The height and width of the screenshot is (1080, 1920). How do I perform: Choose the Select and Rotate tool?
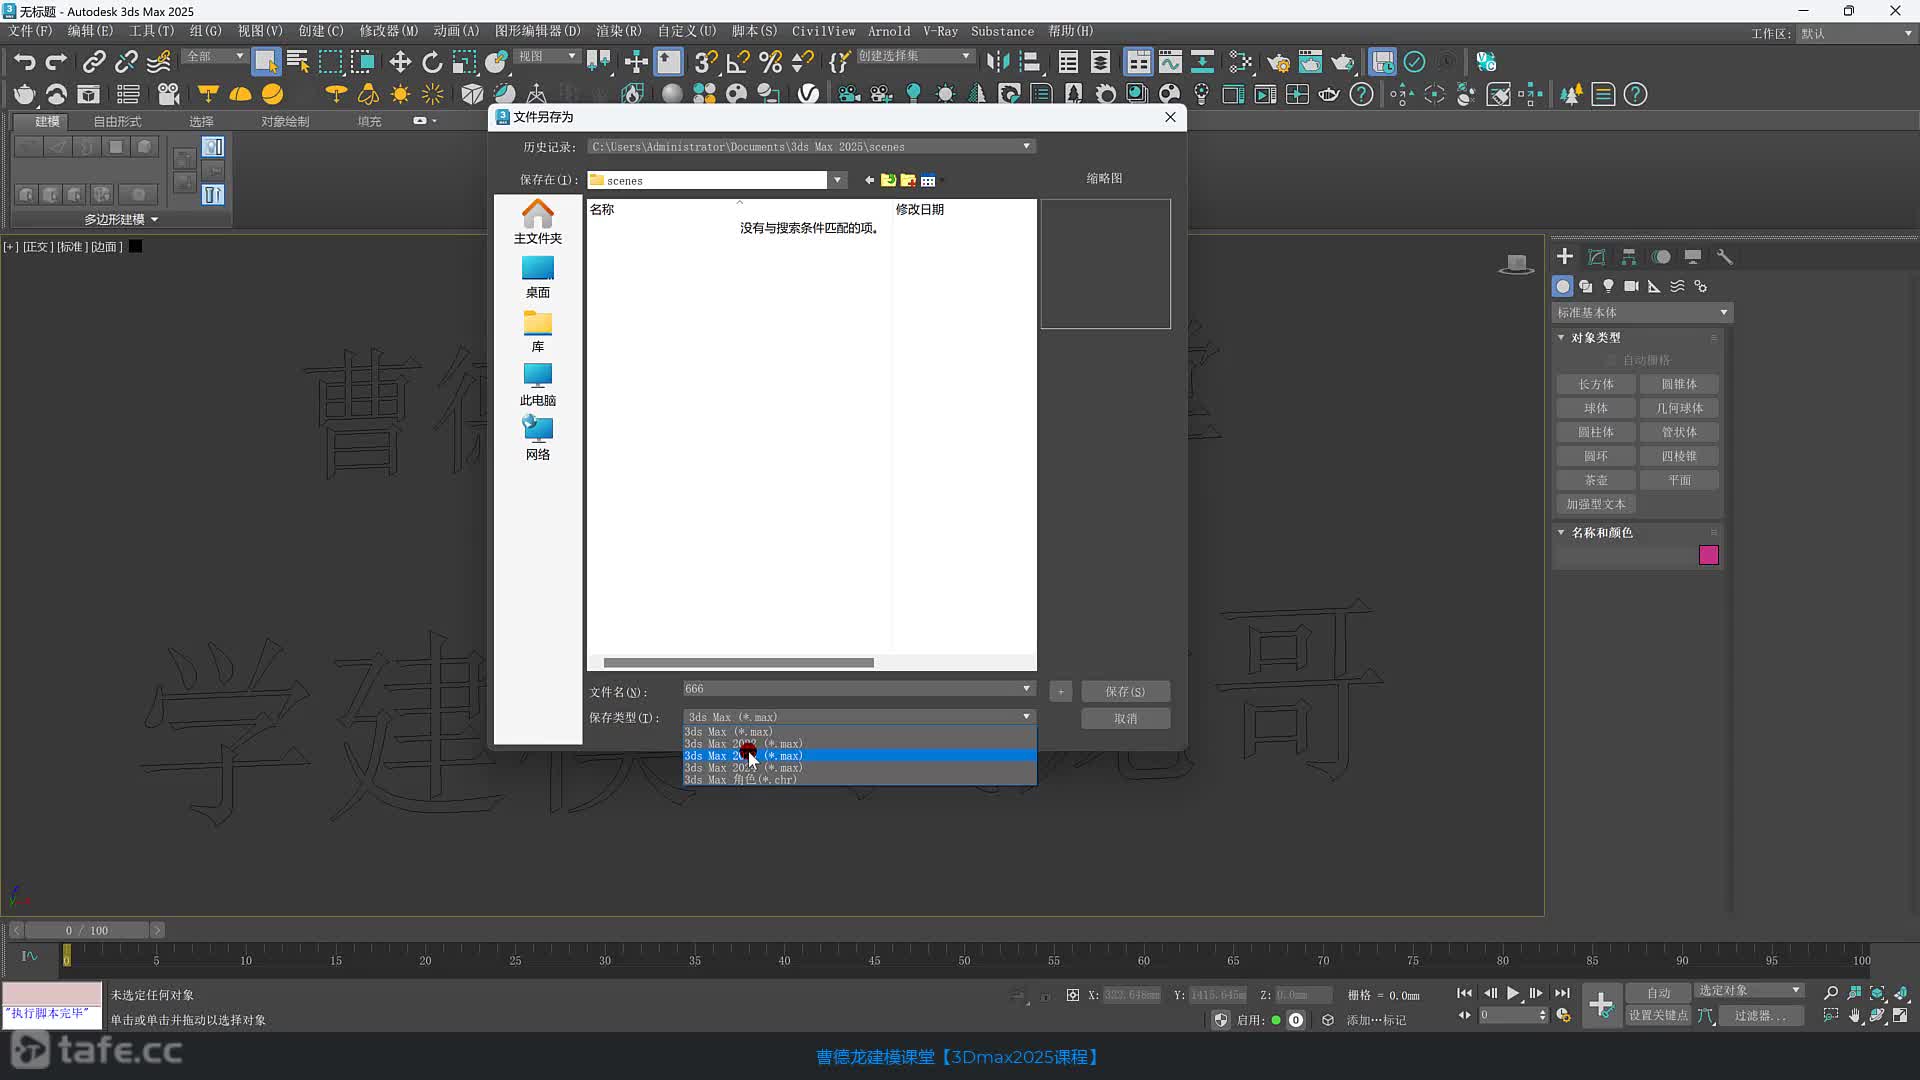[x=432, y=62]
